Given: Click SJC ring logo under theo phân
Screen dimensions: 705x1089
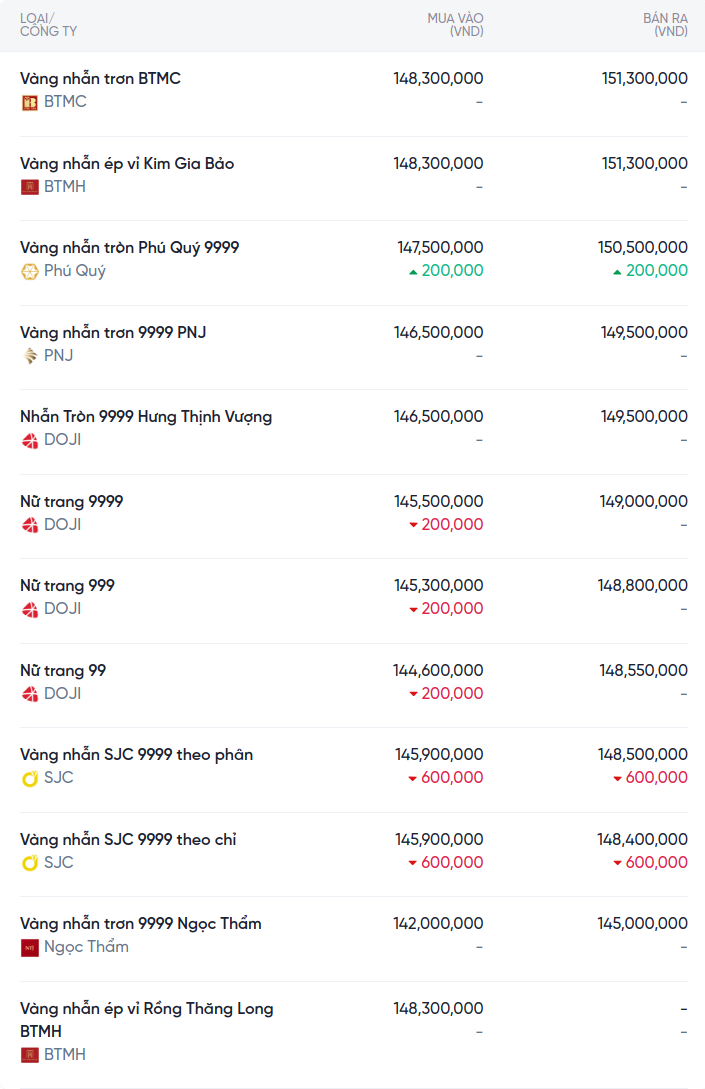Looking at the screenshot, I should coord(30,778).
